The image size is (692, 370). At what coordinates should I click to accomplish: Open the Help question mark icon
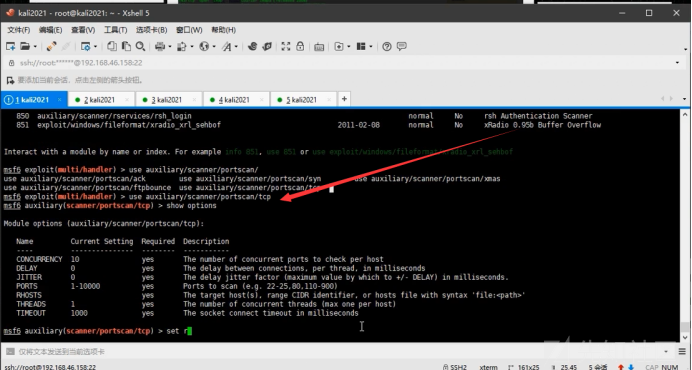click(x=387, y=46)
